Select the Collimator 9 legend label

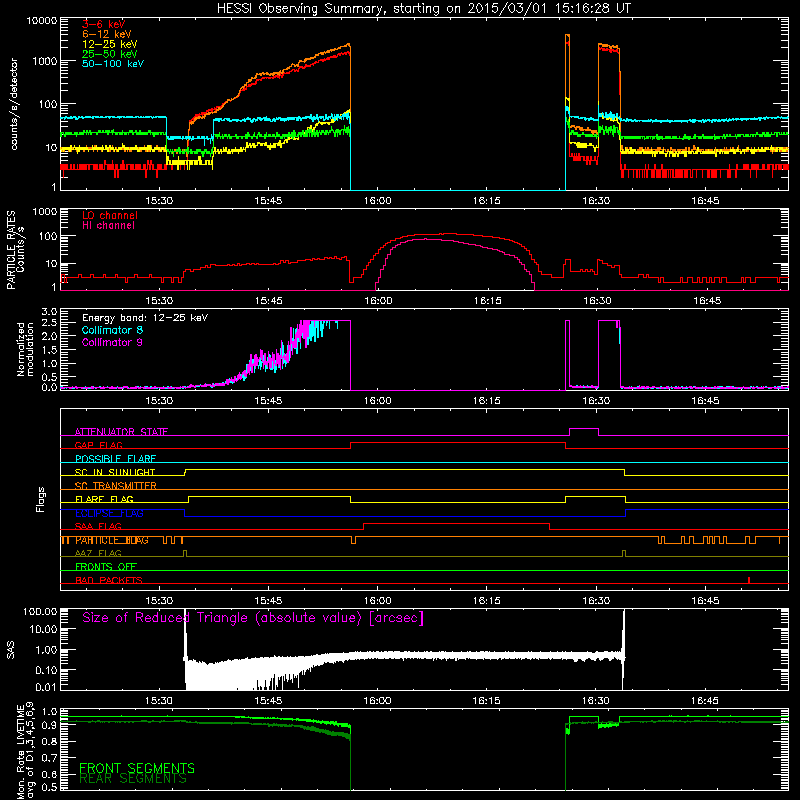coord(112,342)
